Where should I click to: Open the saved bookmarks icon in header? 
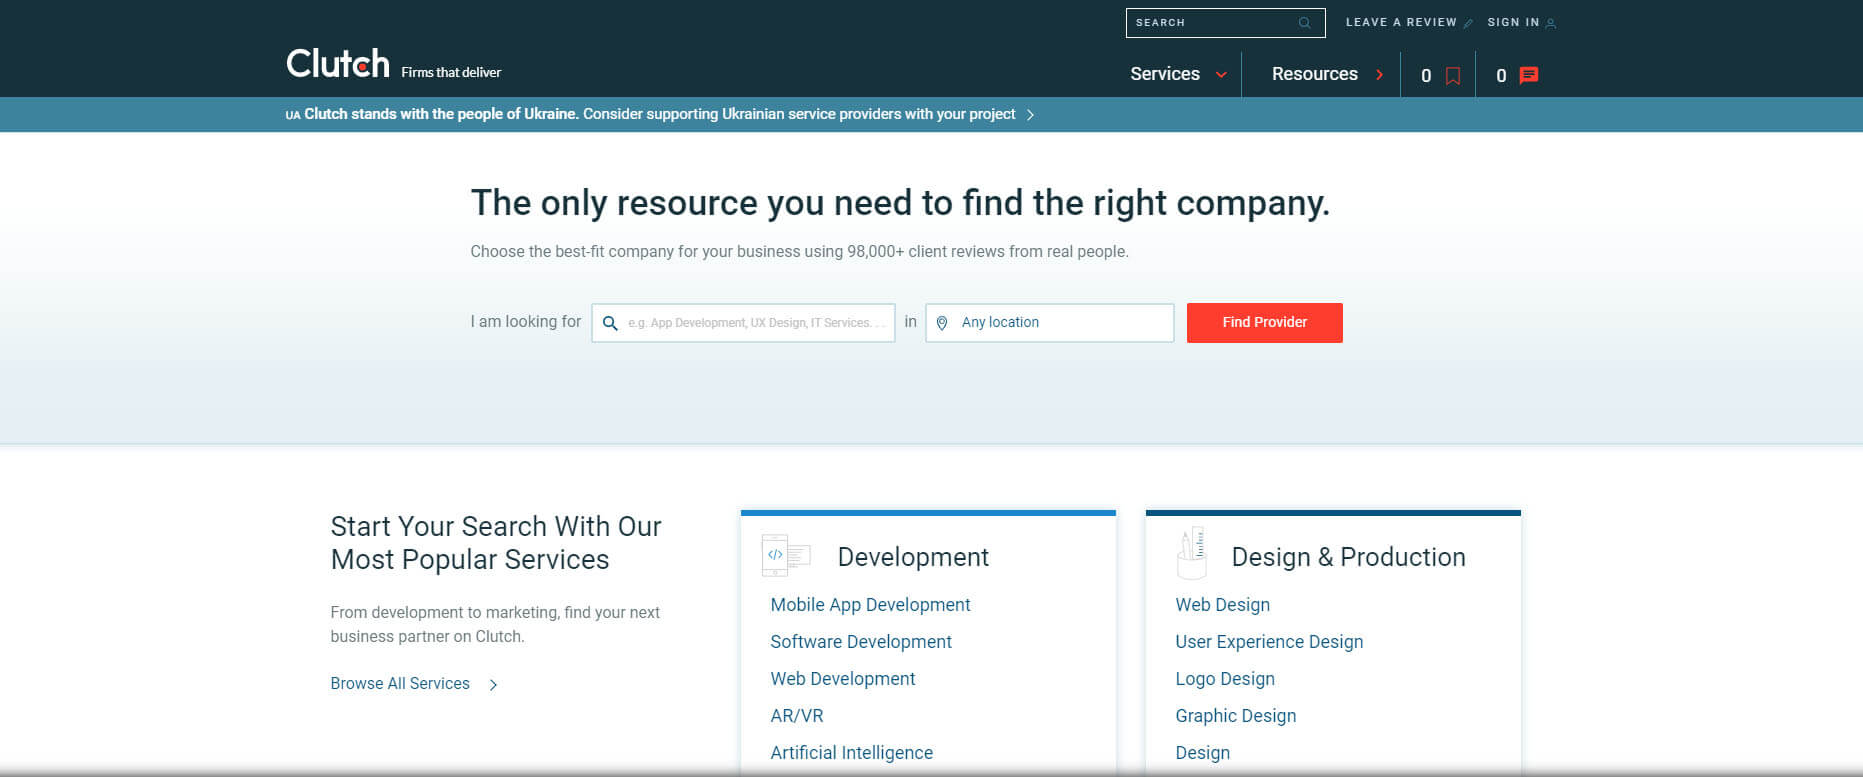pos(1453,76)
